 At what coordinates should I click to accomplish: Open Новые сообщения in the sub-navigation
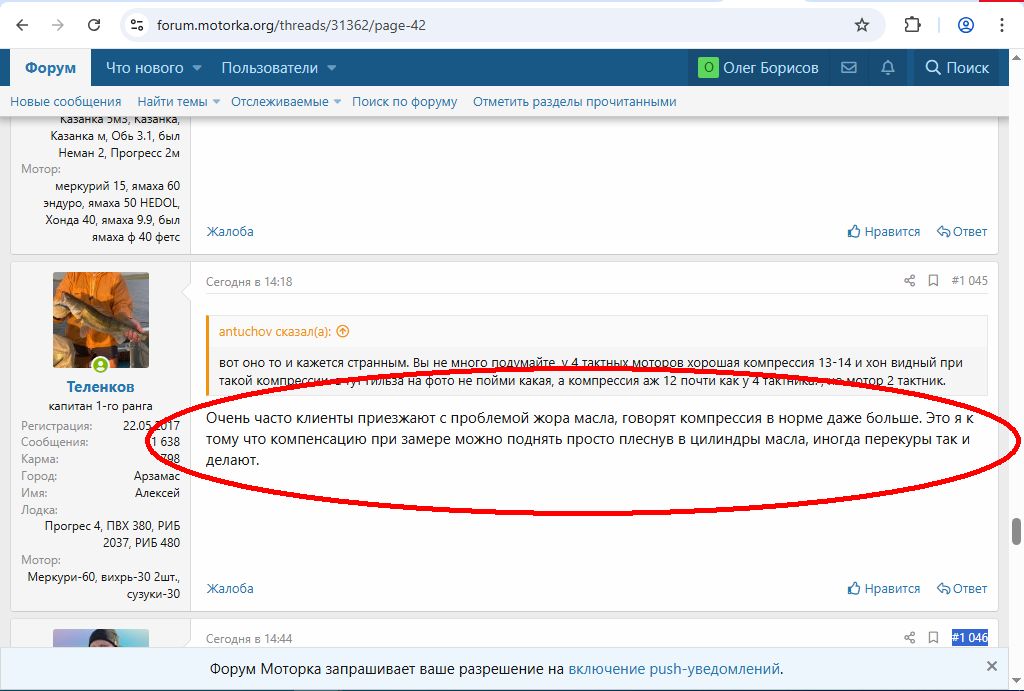pyautogui.click(x=66, y=102)
